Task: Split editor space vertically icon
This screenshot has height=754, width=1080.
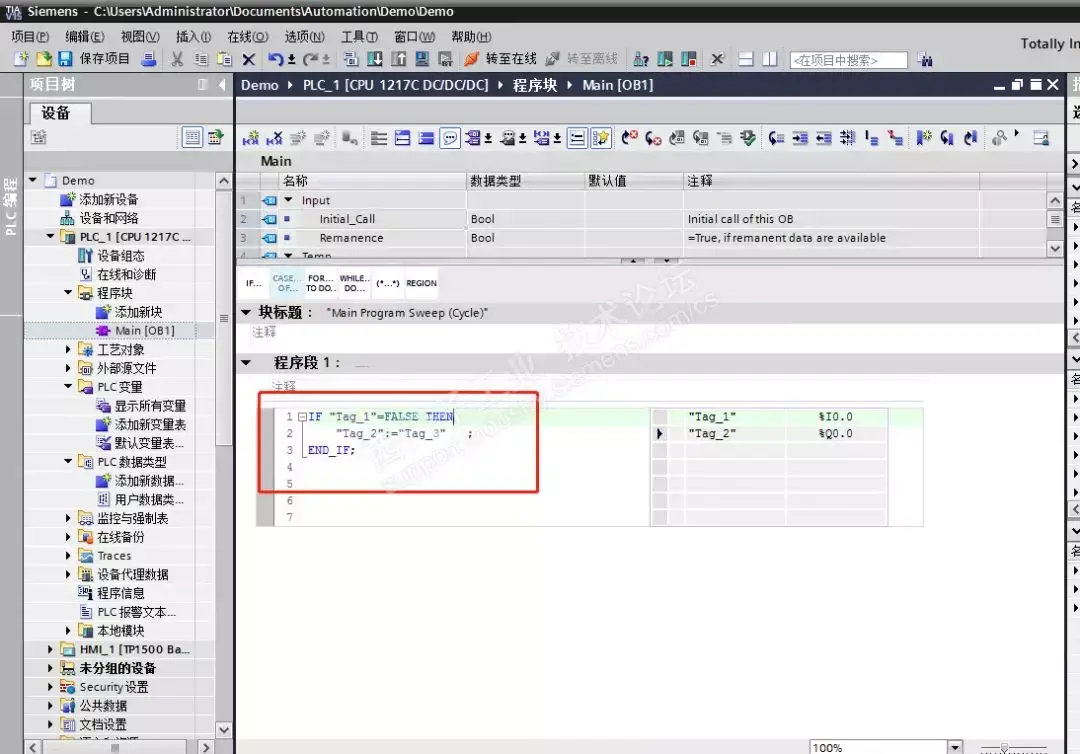Action: click(769, 59)
